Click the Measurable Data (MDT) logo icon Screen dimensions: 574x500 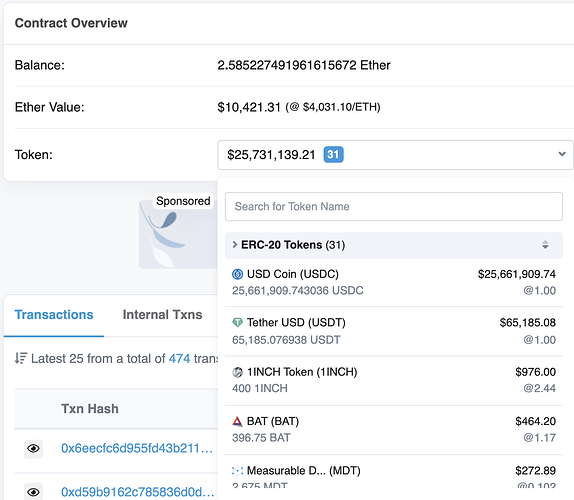pyautogui.click(x=238, y=471)
